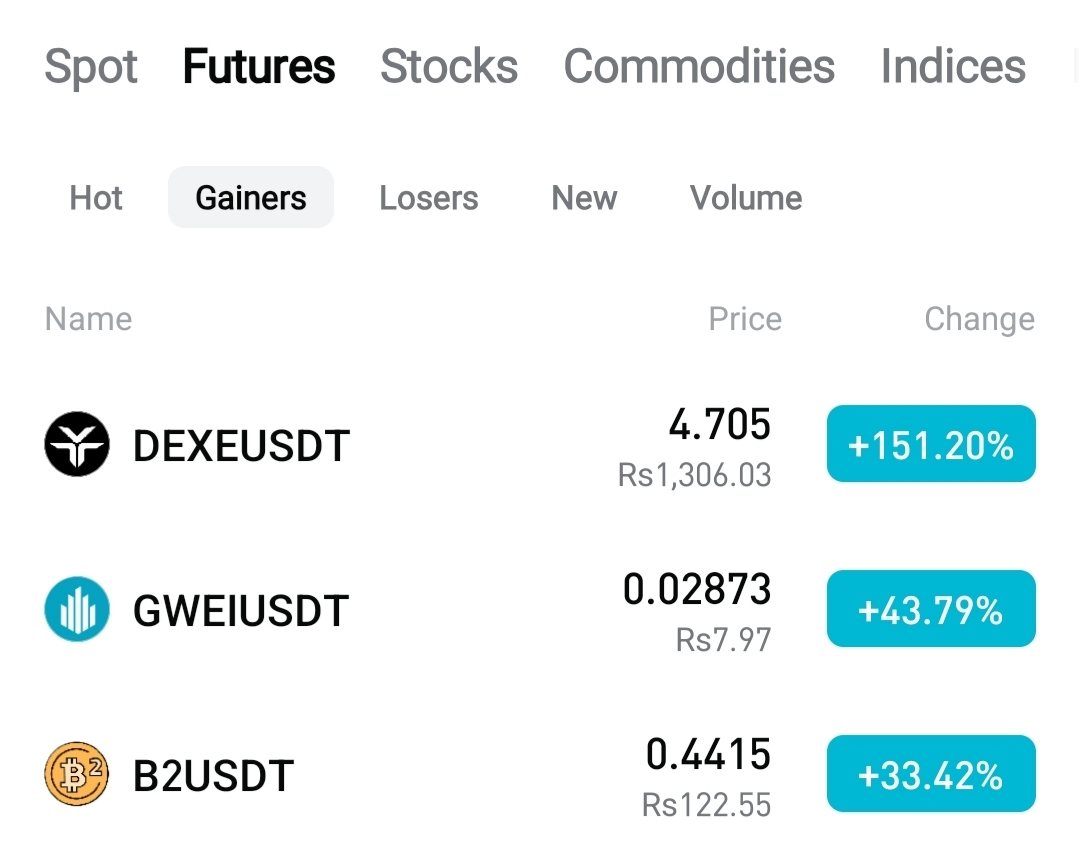Open the GWEIUSDT pair name
The image size is (1080, 855).
[x=241, y=610]
